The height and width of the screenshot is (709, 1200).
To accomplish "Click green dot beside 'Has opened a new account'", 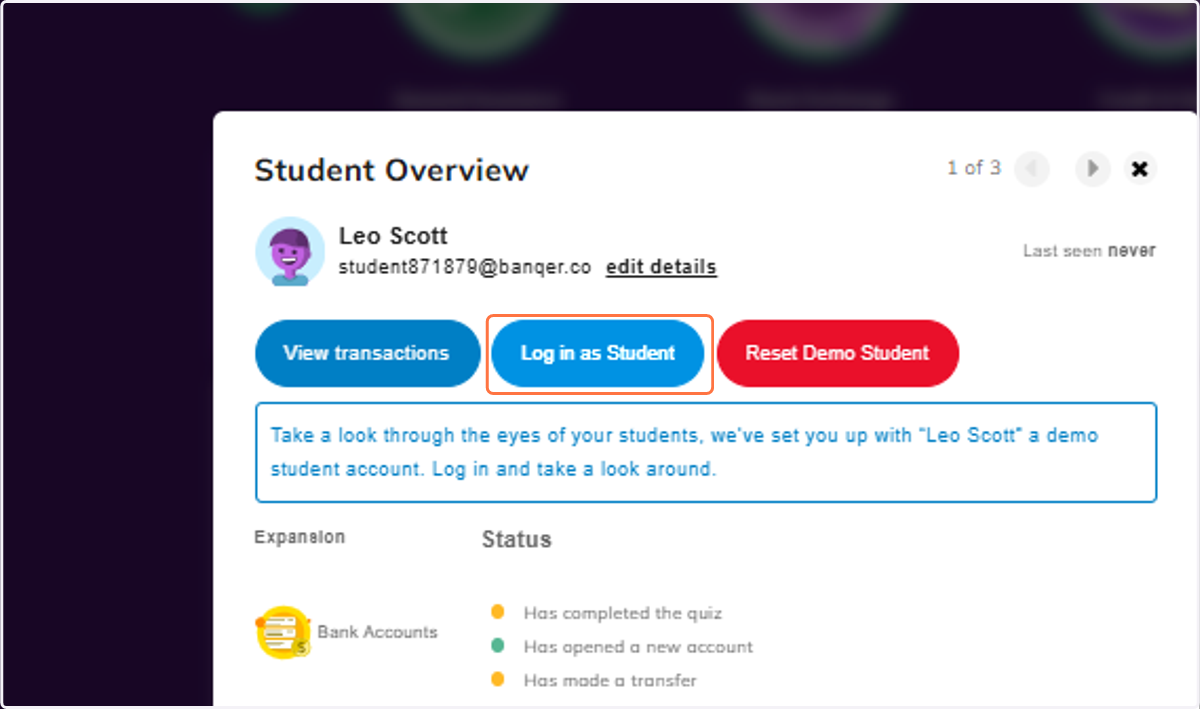I will pos(498,646).
